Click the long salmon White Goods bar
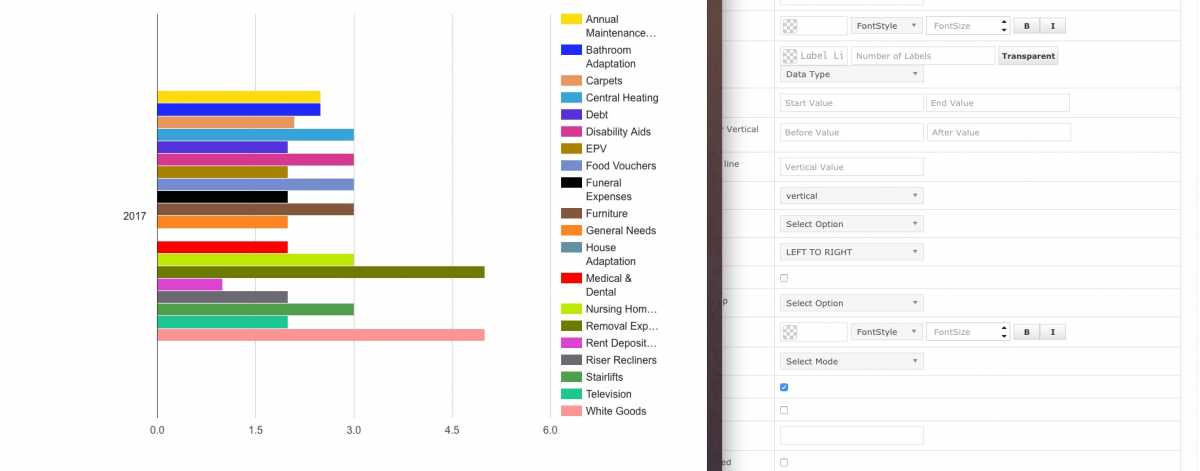The width and height of the screenshot is (1200, 471). point(321,334)
